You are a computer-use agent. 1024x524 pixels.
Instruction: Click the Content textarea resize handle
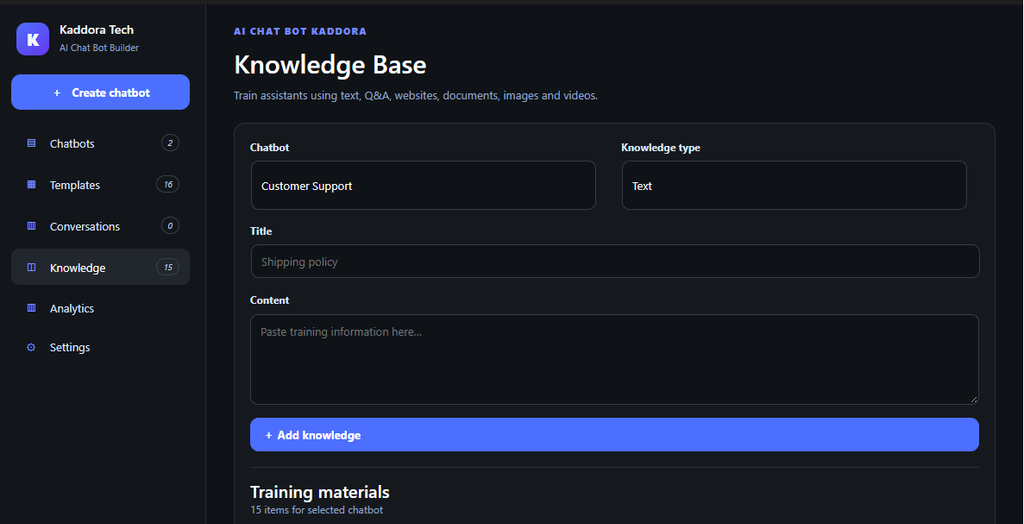point(974,399)
